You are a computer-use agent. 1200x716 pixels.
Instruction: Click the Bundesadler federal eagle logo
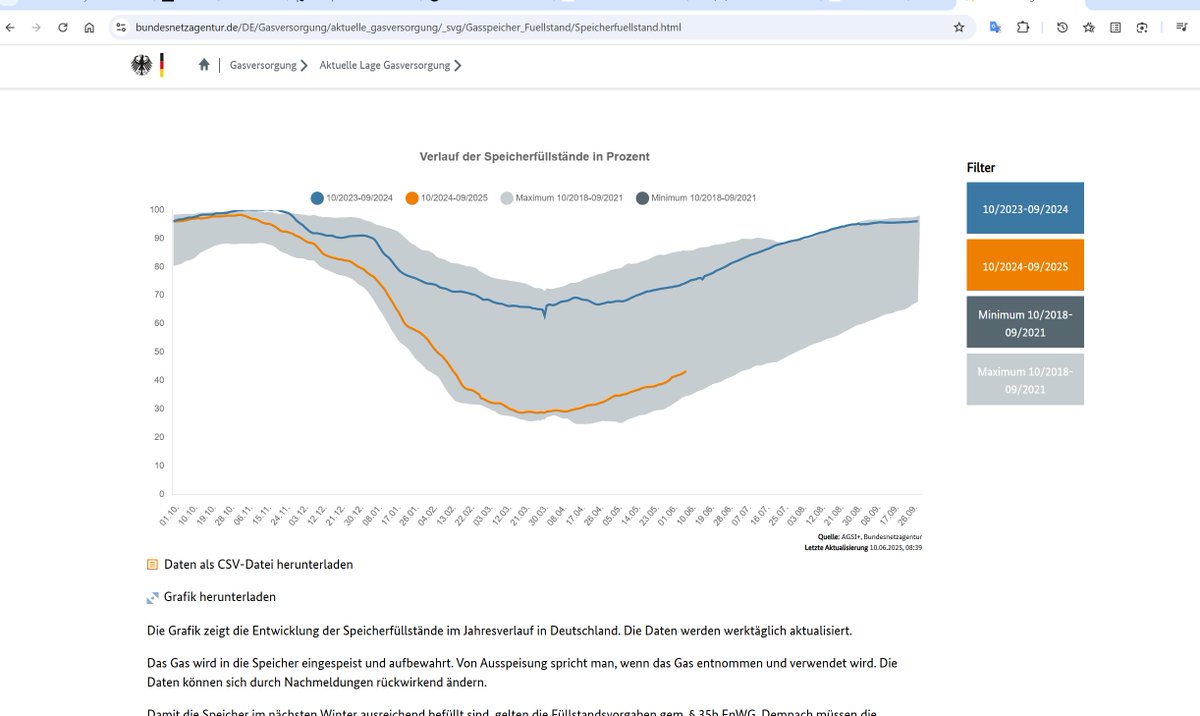point(142,66)
